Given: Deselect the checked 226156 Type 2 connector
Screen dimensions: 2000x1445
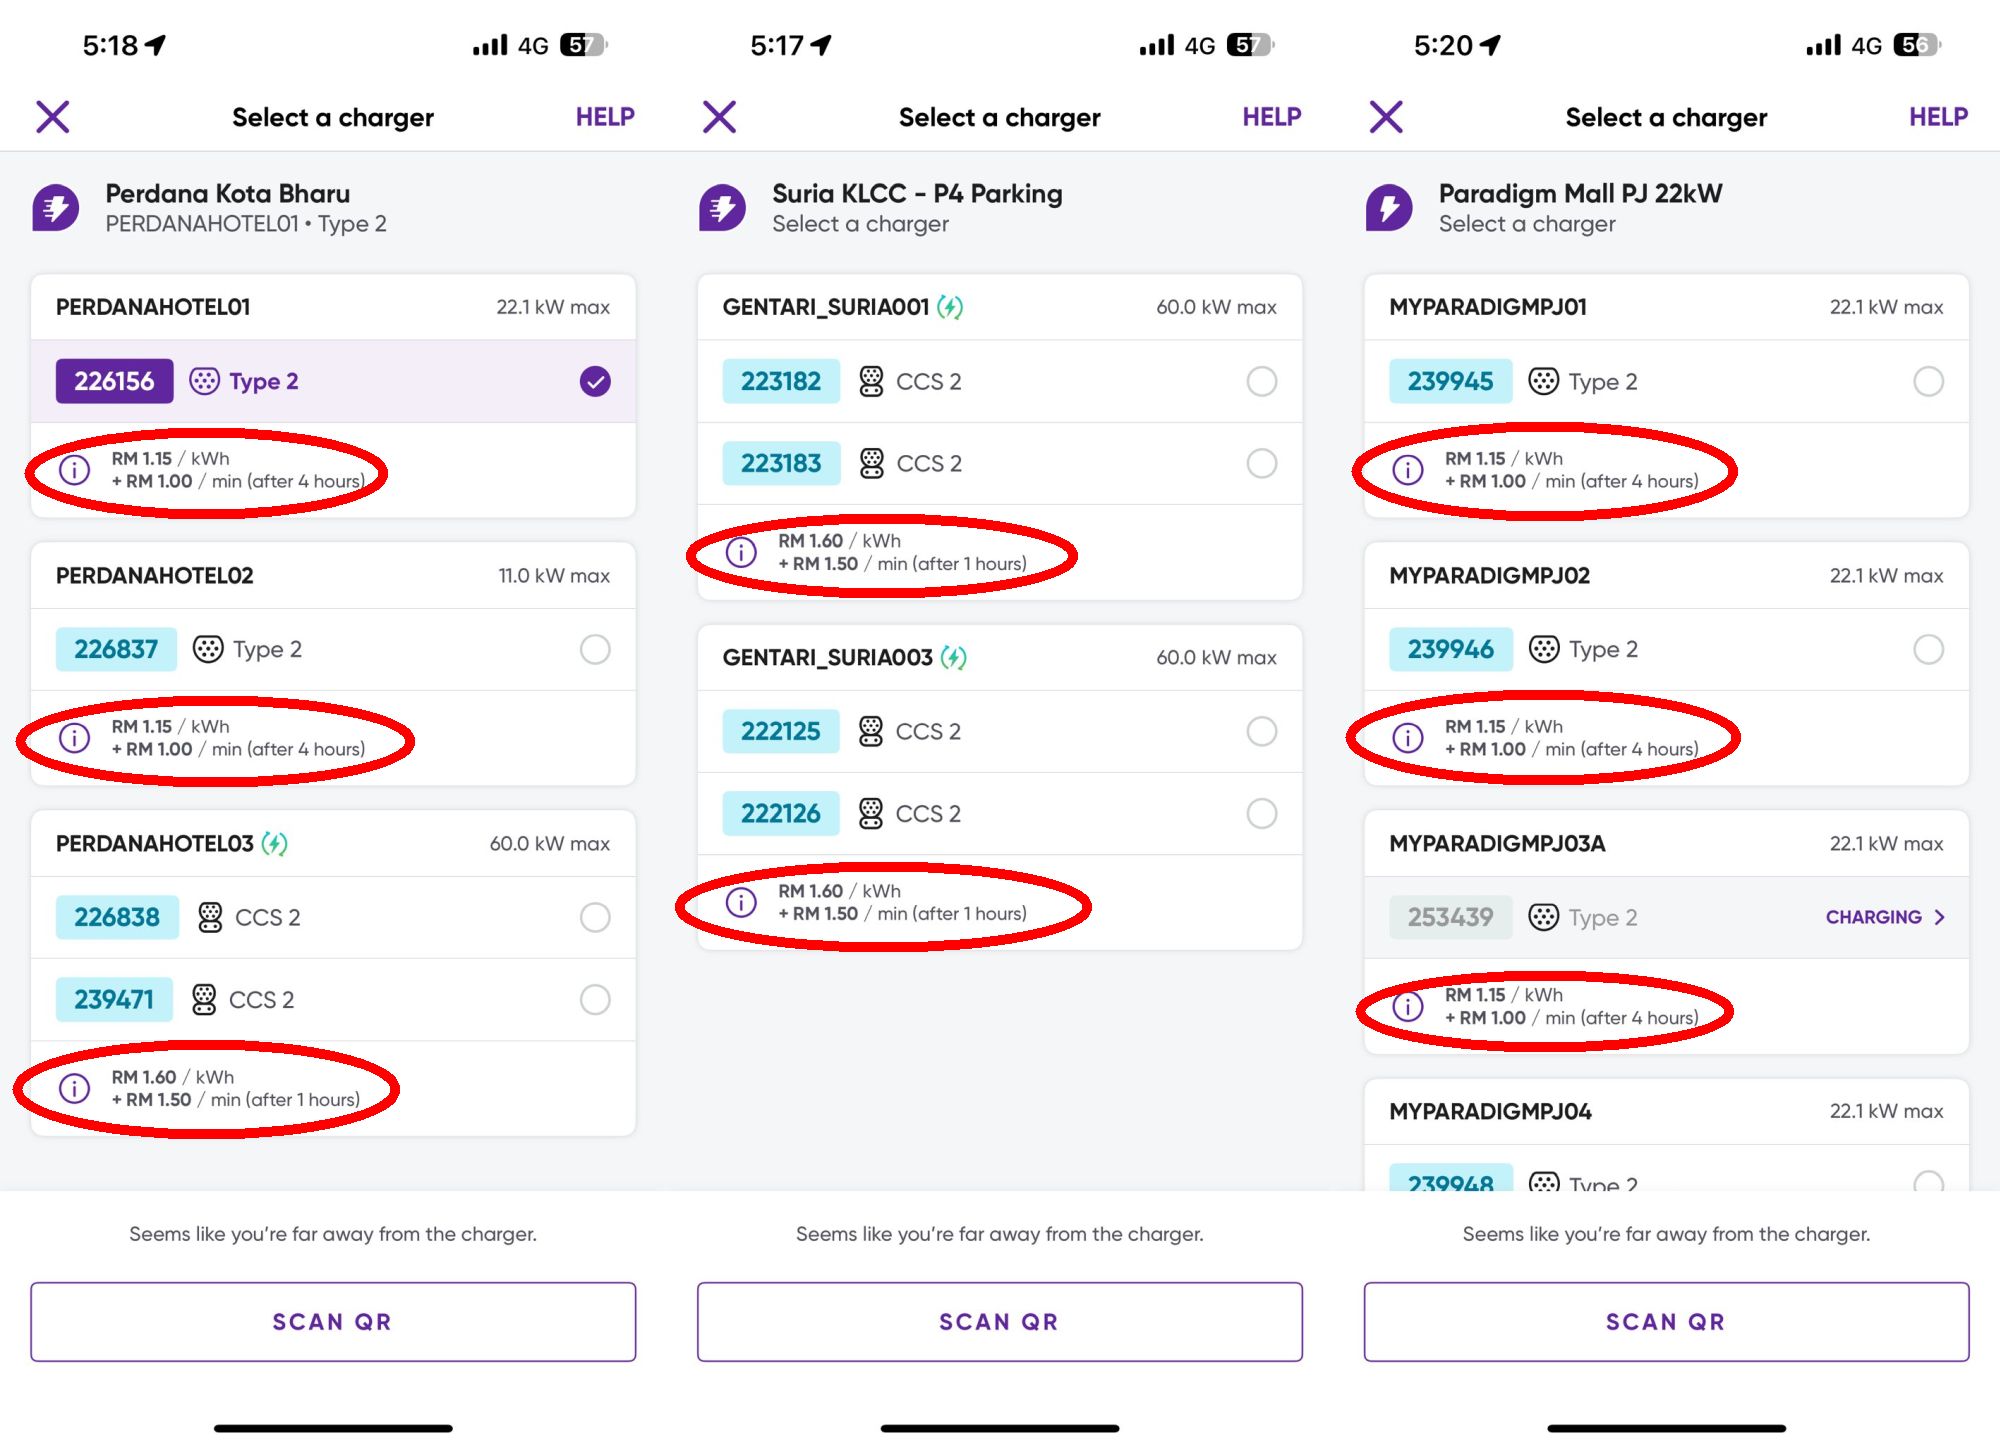Looking at the screenshot, I should pos(595,381).
